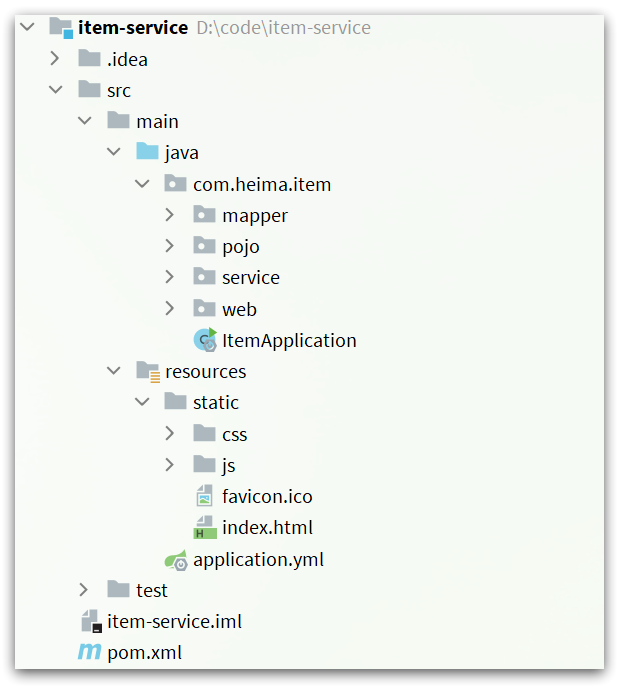The height and width of the screenshot is (688, 619).
Task: Click the index.html file icon
Action: click(x=205, y=528)
